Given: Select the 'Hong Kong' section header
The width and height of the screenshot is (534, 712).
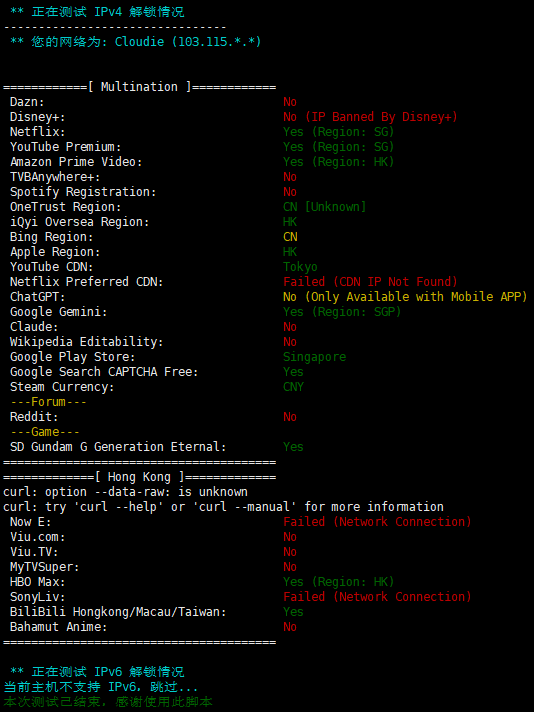Looking at the screenshot, I should coord(139,477).
